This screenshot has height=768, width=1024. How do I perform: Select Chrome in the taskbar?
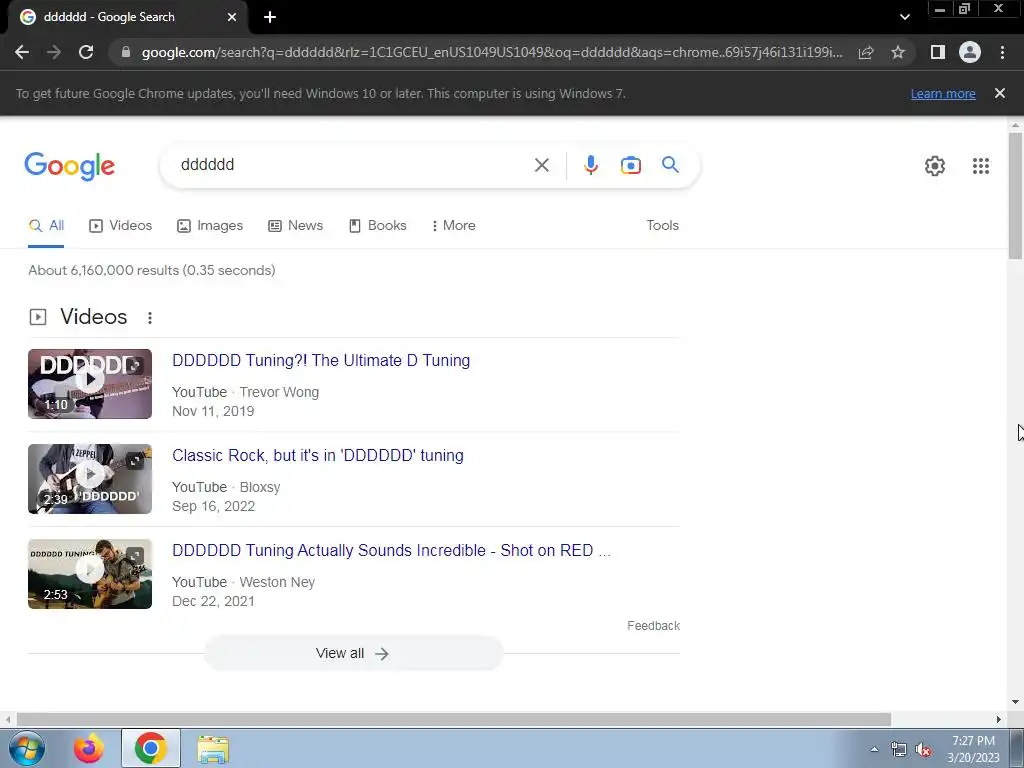click(151, 748)
